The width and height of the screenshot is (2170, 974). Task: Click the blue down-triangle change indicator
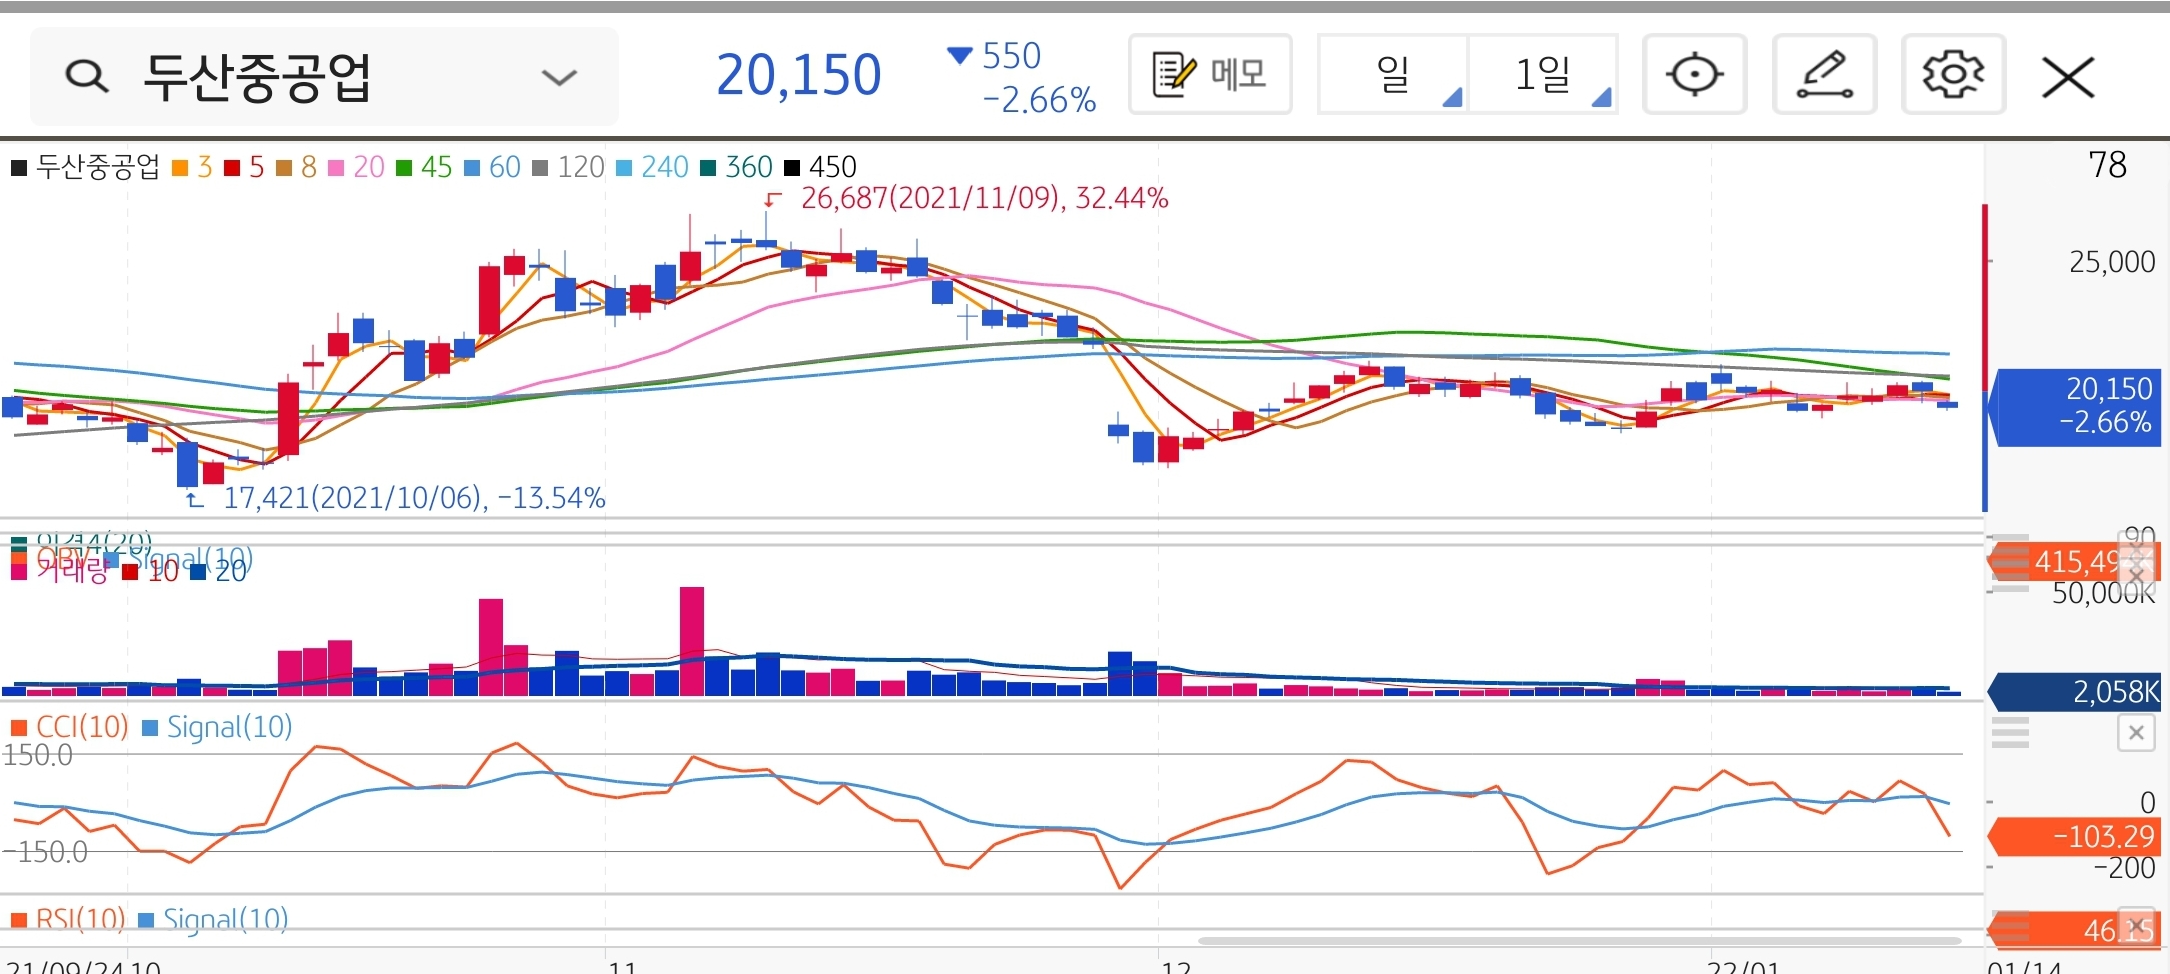pyautogui.click(x=959, y=55)
